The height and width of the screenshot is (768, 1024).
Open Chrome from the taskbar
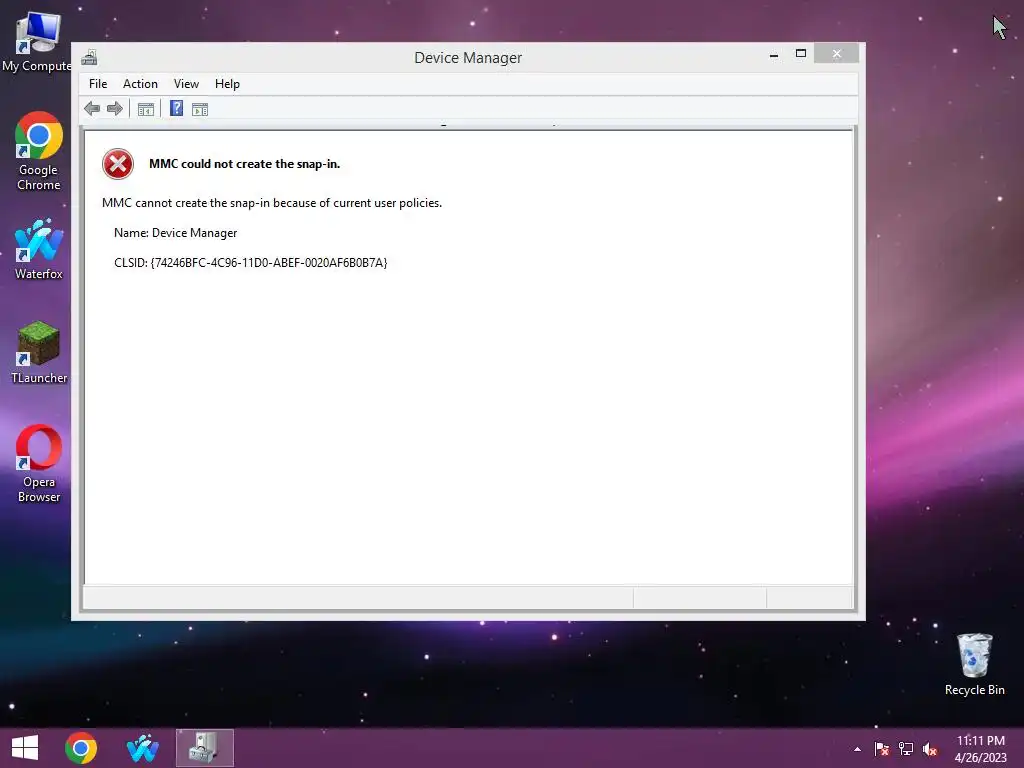click(x=81, y=748)
